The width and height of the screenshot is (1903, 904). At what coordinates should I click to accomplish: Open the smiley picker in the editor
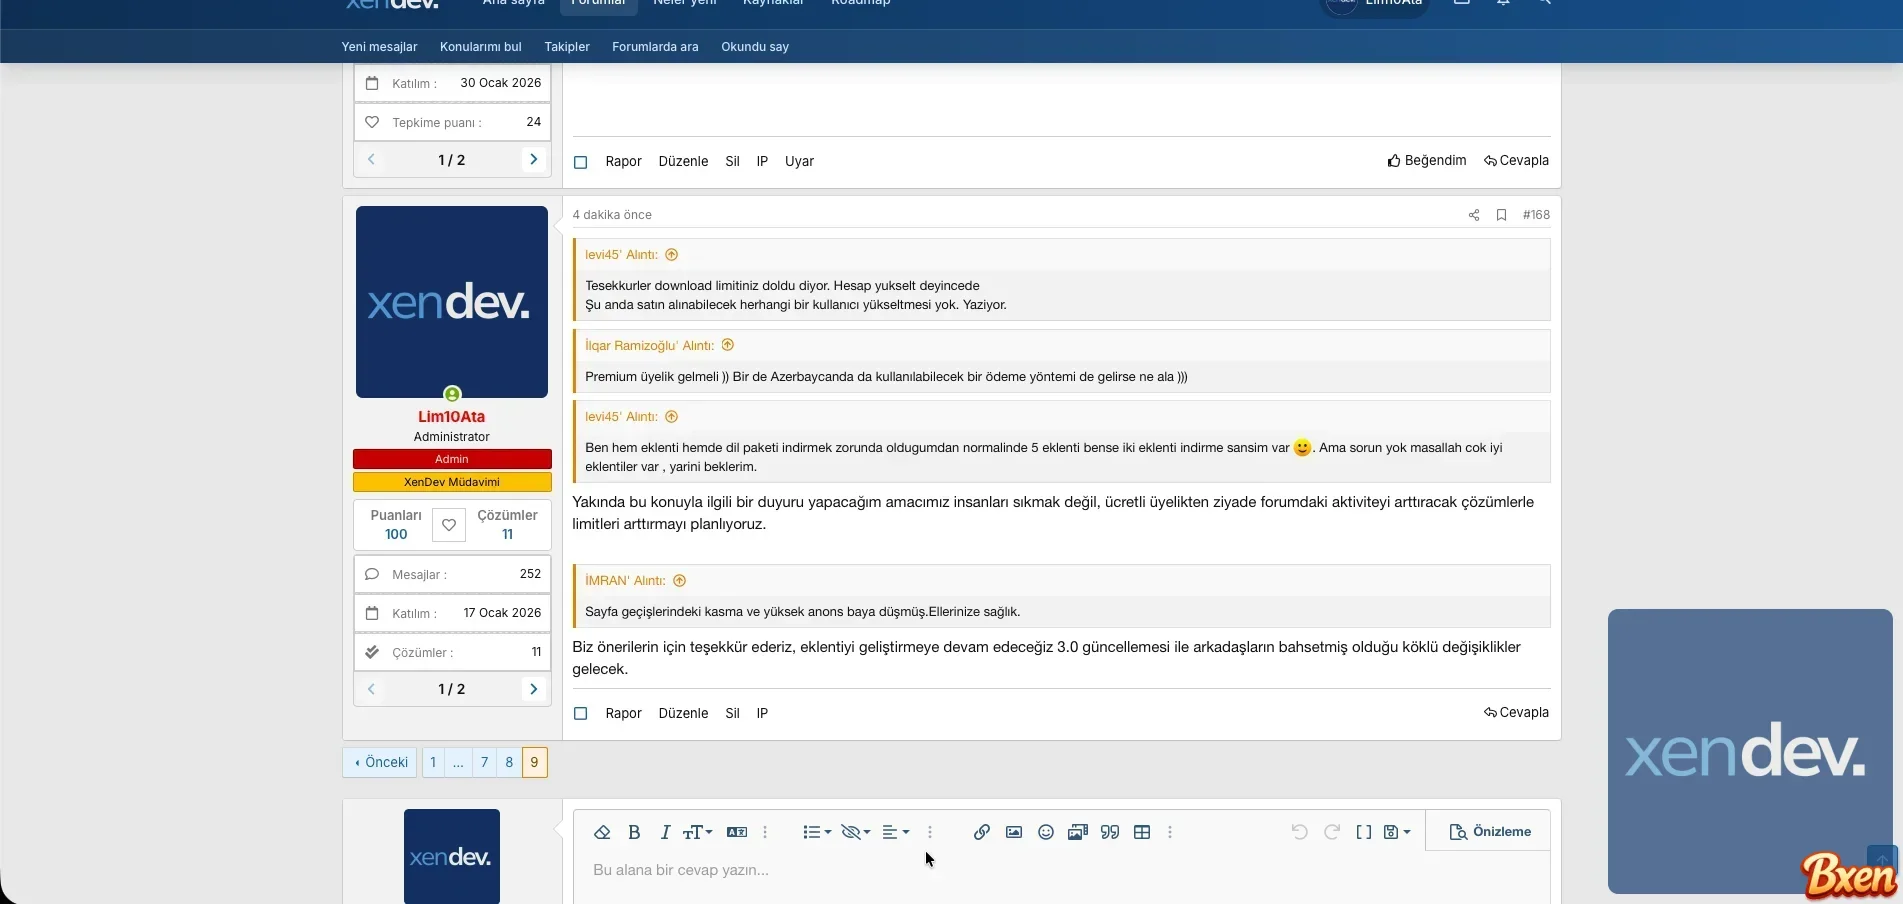pyautogui.click(x=1045, y=832)
